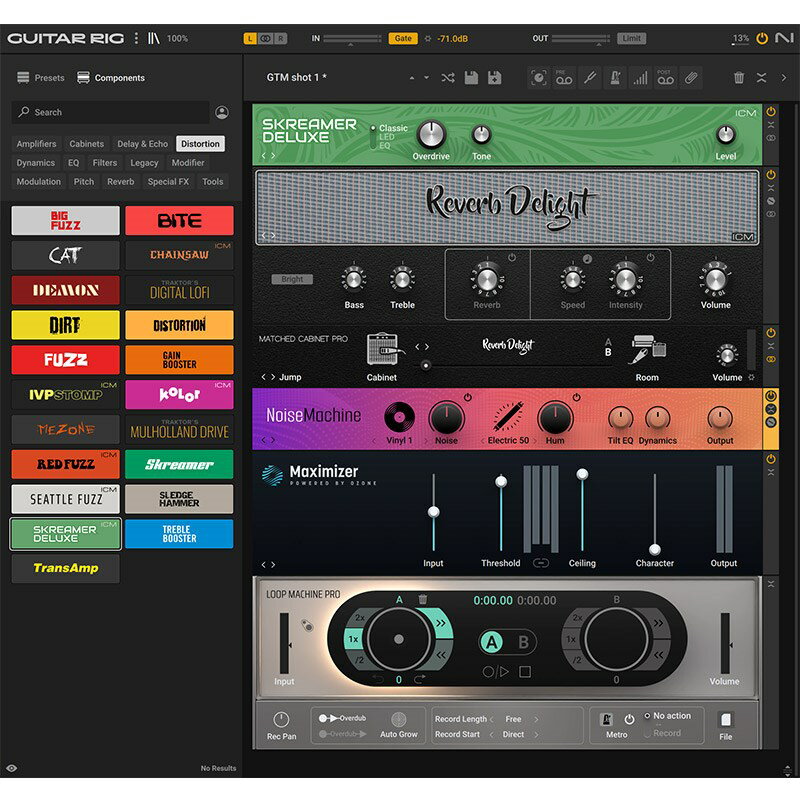This screenshot has width=800, height=800.
Task: Click the shuffle preset icon
Action: [x=447, y=78]
